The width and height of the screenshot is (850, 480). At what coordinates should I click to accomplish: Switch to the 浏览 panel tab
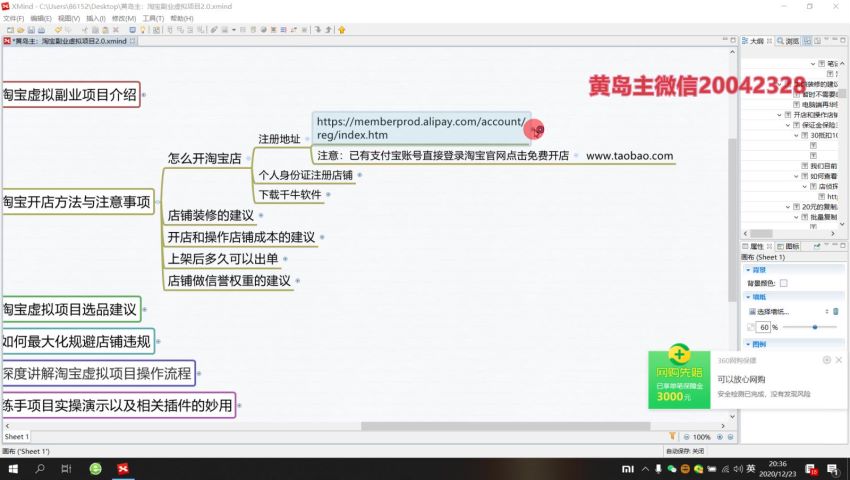tap(788, 41)
